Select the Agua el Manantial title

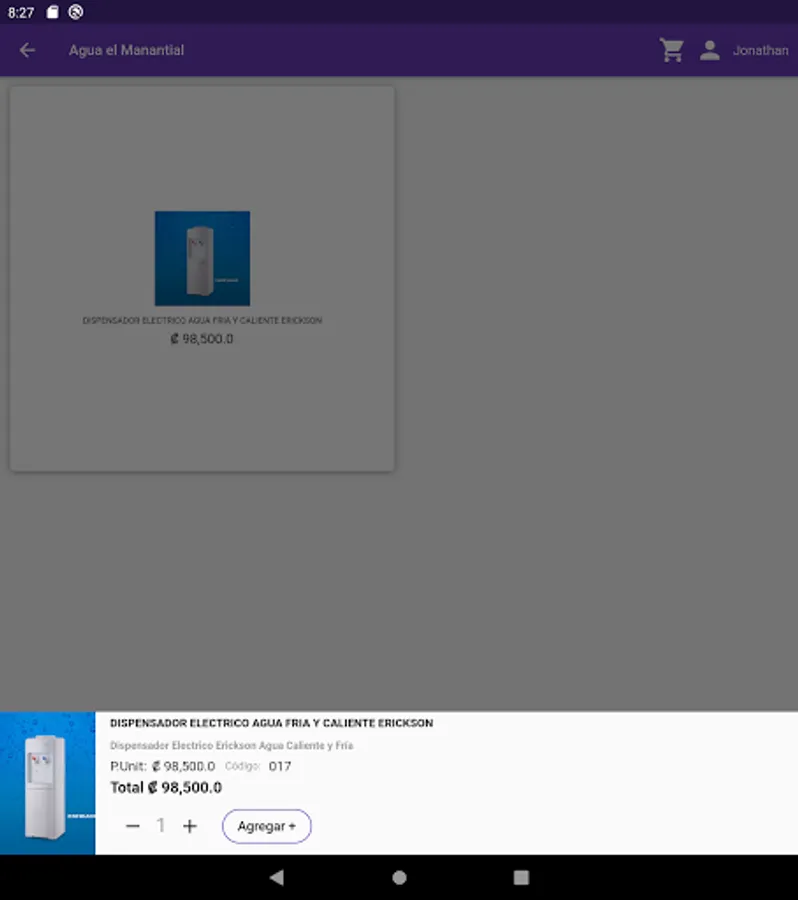click(126, 51)
